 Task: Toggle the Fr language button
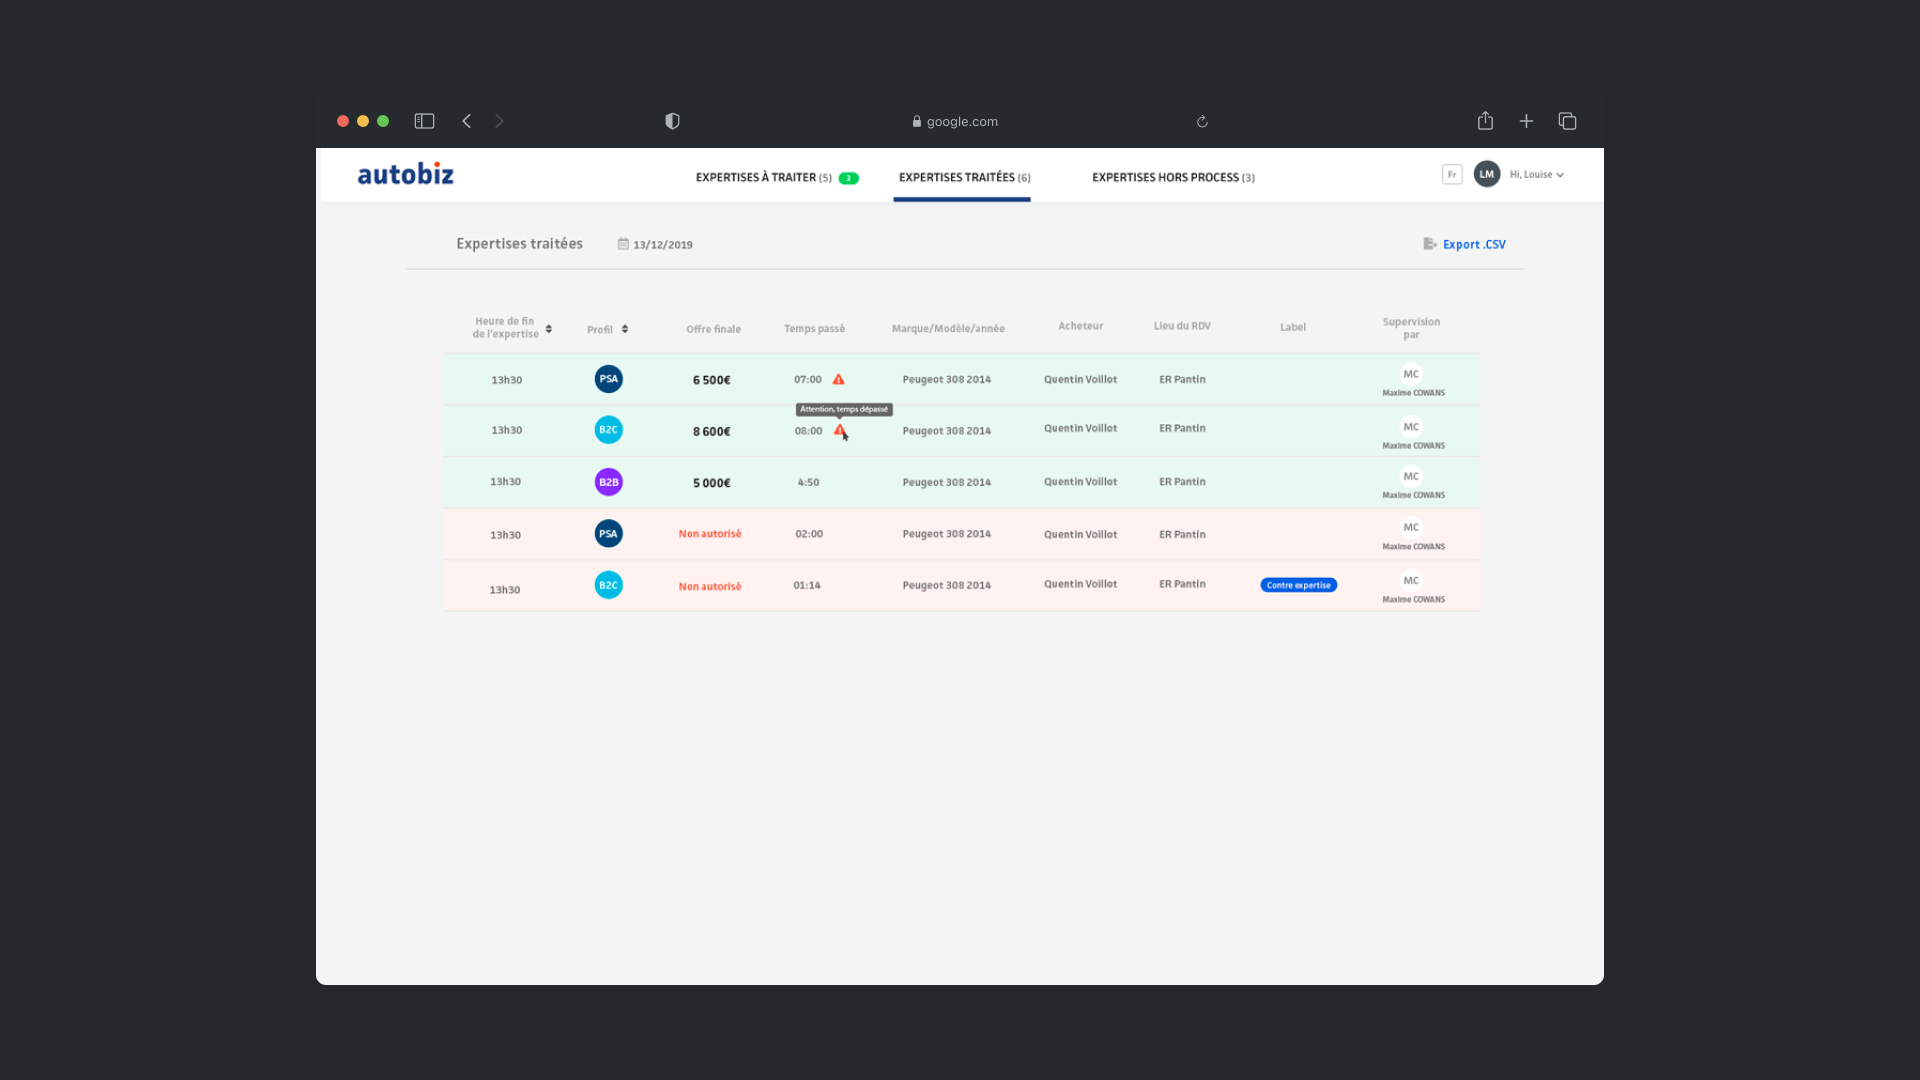pyautogui.click(x=1452, y=175)
